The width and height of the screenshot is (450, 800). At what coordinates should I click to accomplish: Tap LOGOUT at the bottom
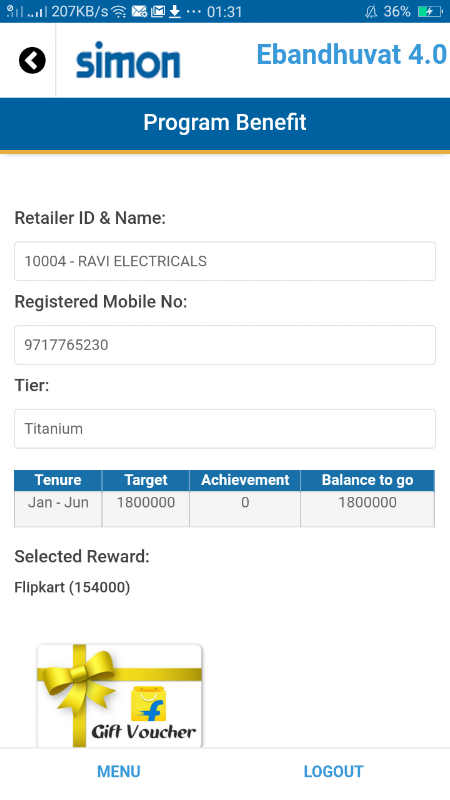[333, 771]
